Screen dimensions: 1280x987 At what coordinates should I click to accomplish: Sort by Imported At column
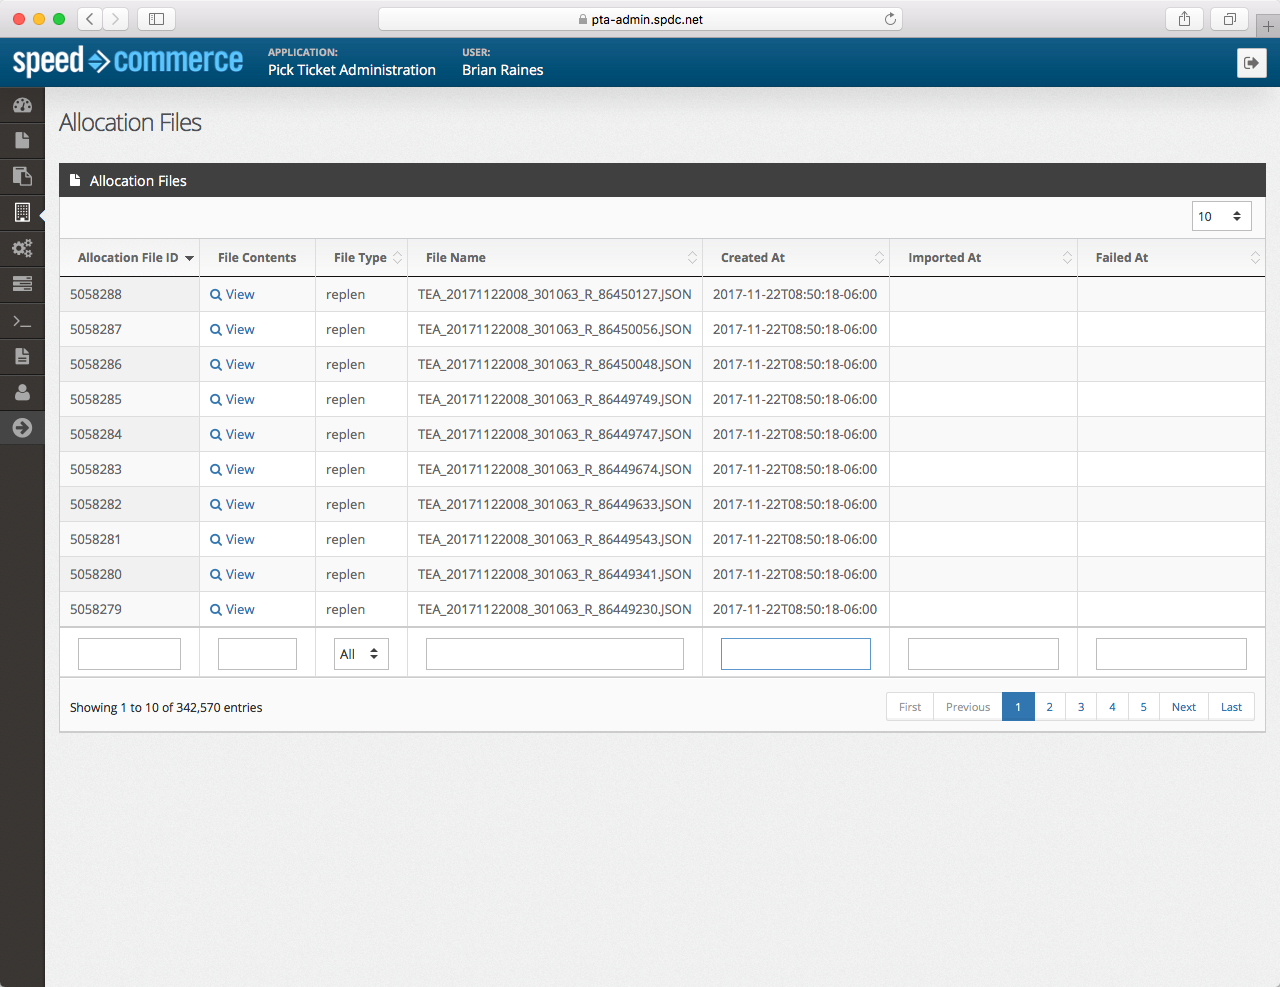(x=983, y=257)
